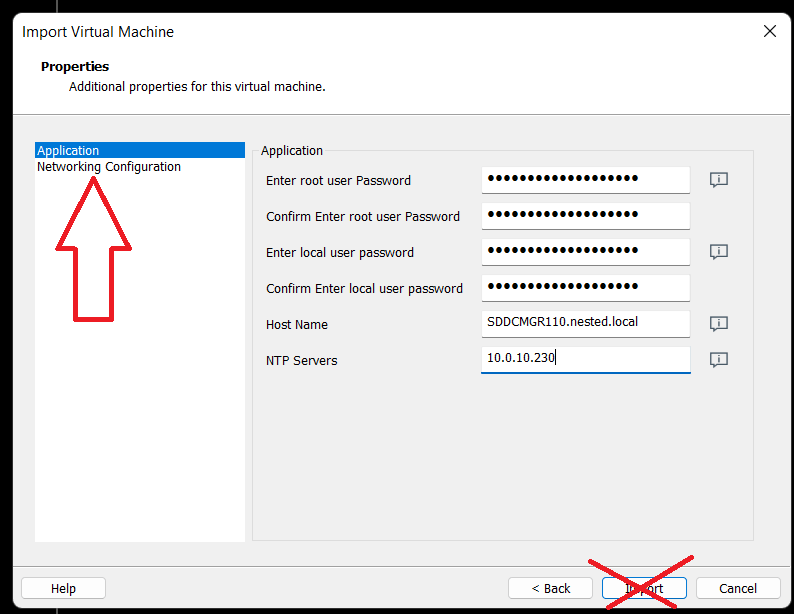794x614 pixels.
Task: Select Networking Configuration in the list
Action: pyautogui.click(x=109, y=167)
